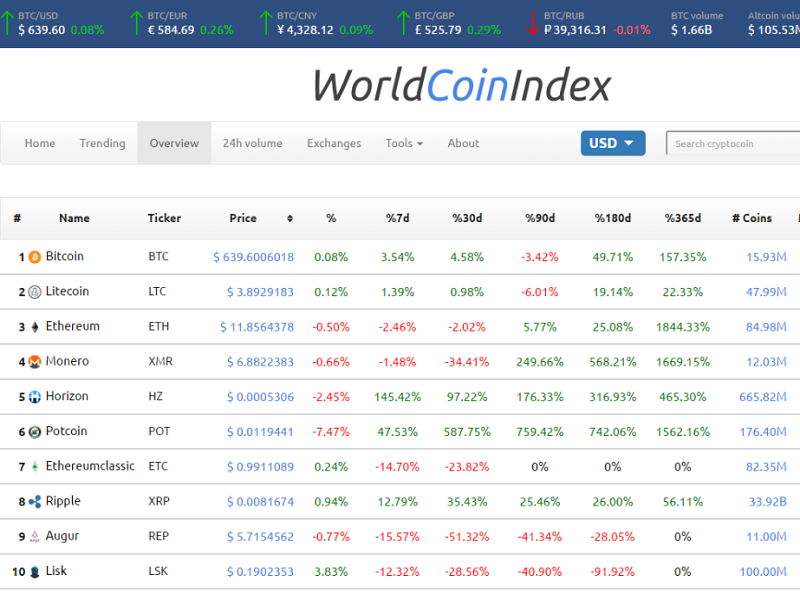Click the REP ticker cell
Screen dimensions: 800x600
[x=159, y=536]
